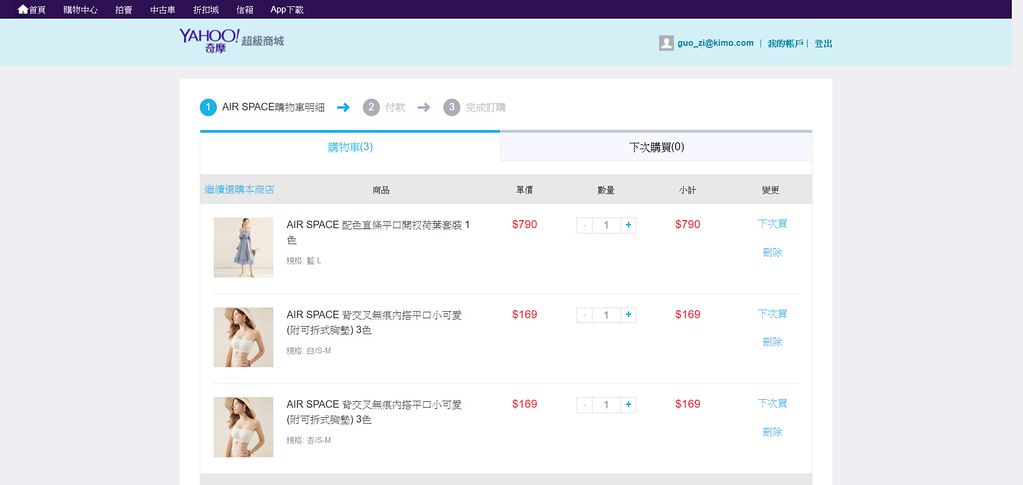Decrease quantity of 杏/S-M item
The height and width of the screenshot is (485, 1023).
tap(585, 405)
